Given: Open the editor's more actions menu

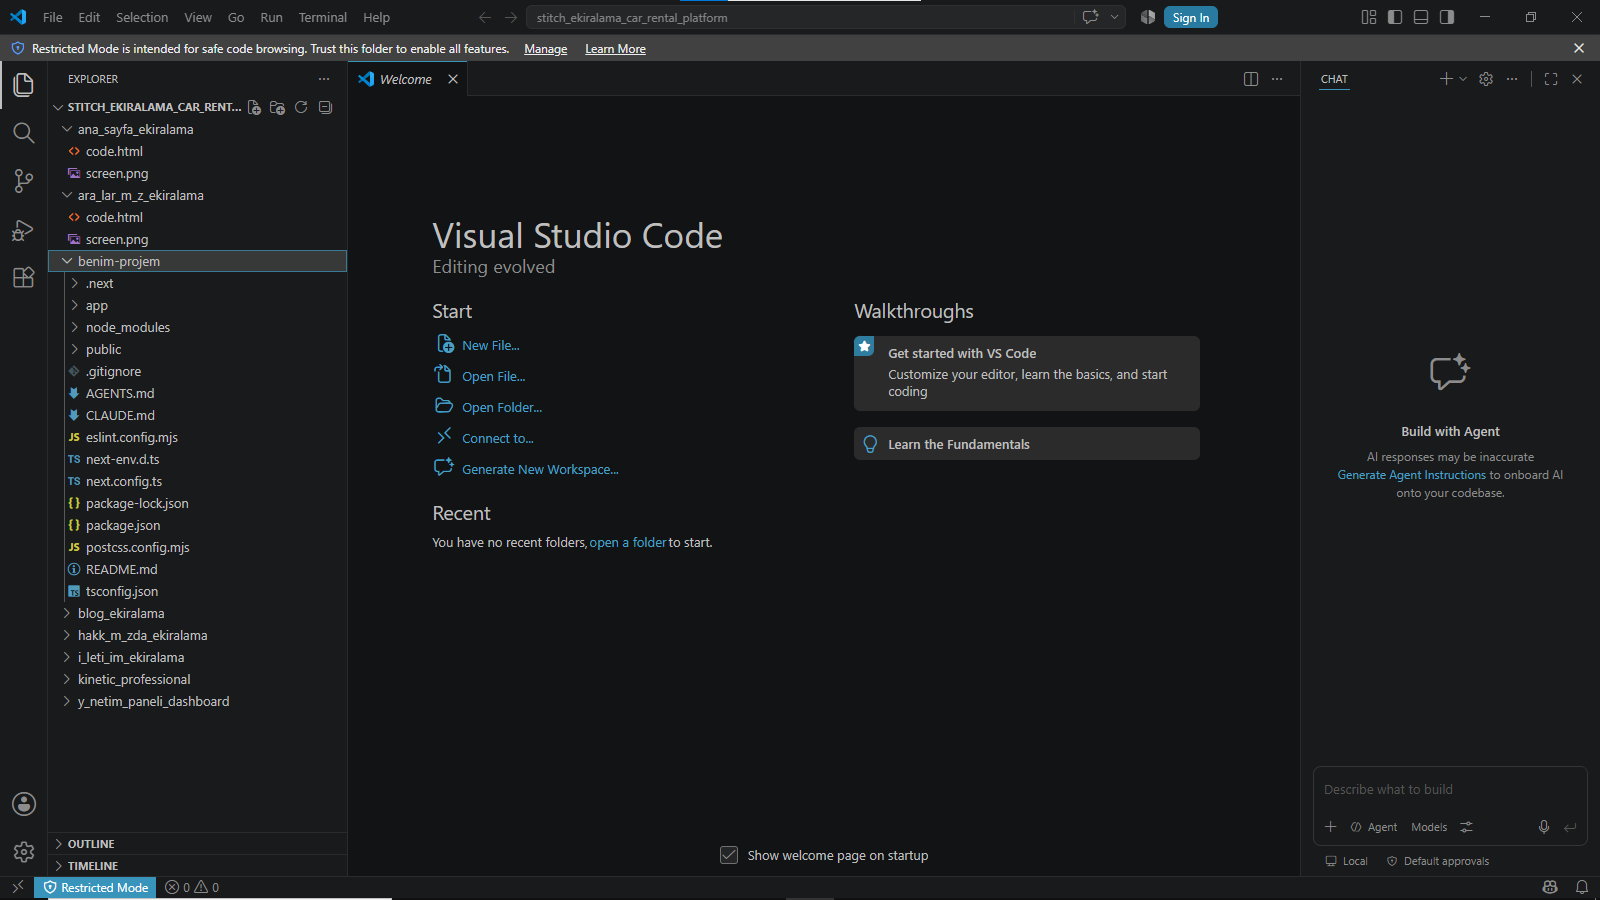Looking at the screenshot, I should pos(1277,79).
